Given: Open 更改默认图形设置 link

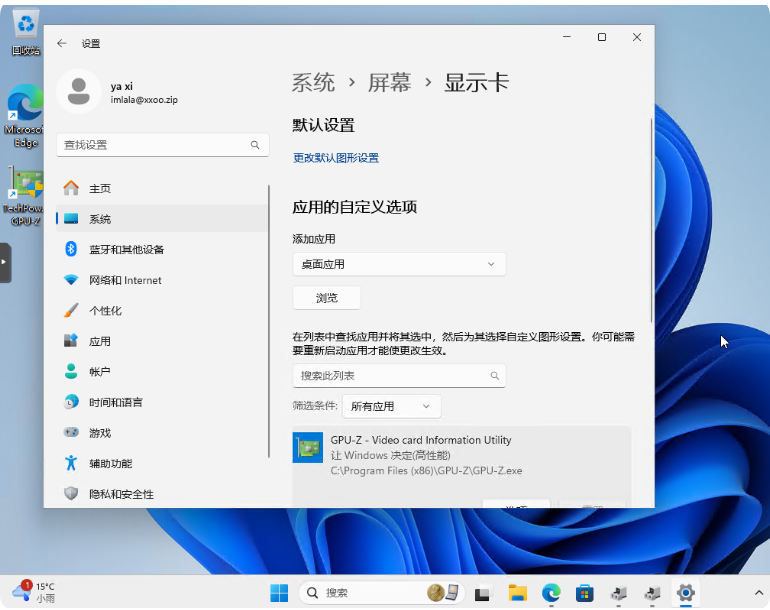Looking at the screenshot, I should 336,158.
